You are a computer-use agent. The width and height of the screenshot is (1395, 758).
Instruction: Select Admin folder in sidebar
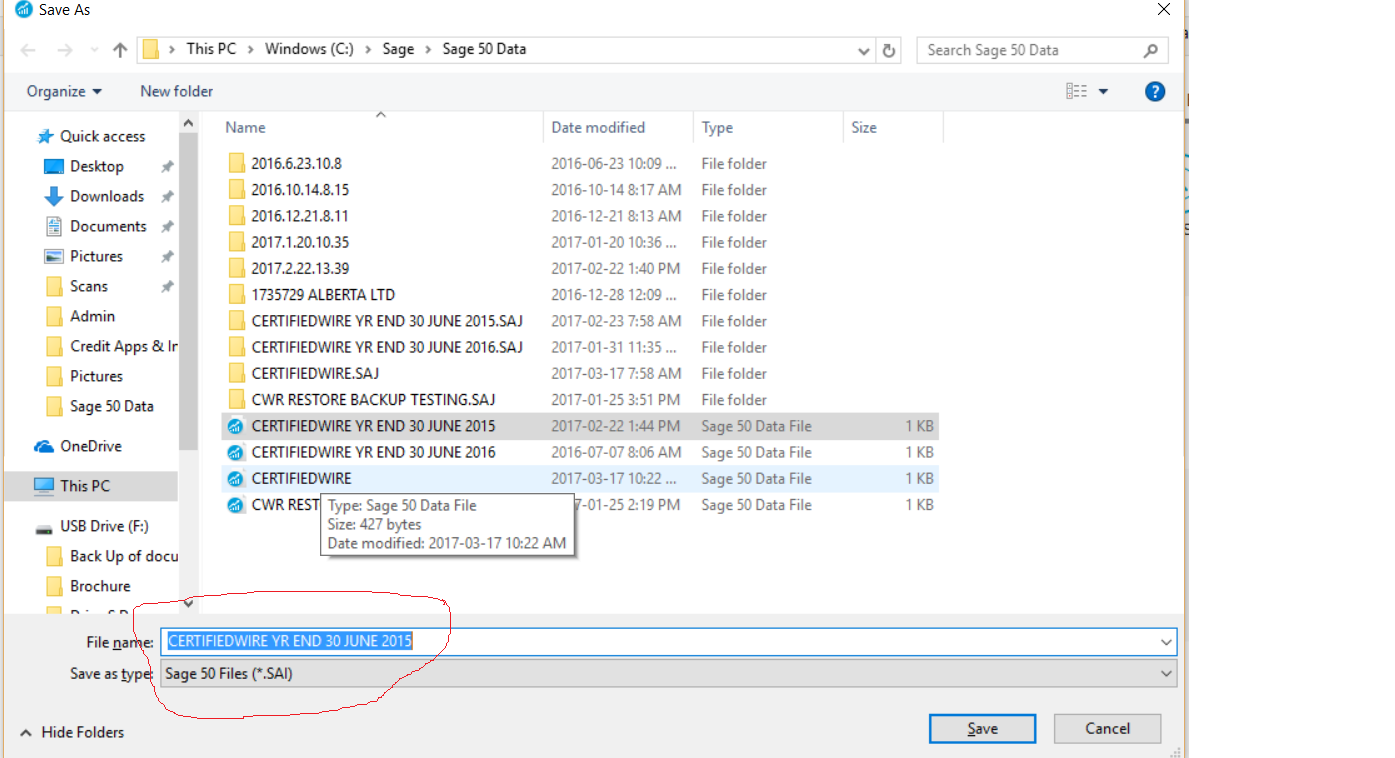click(x=92, y=316)
